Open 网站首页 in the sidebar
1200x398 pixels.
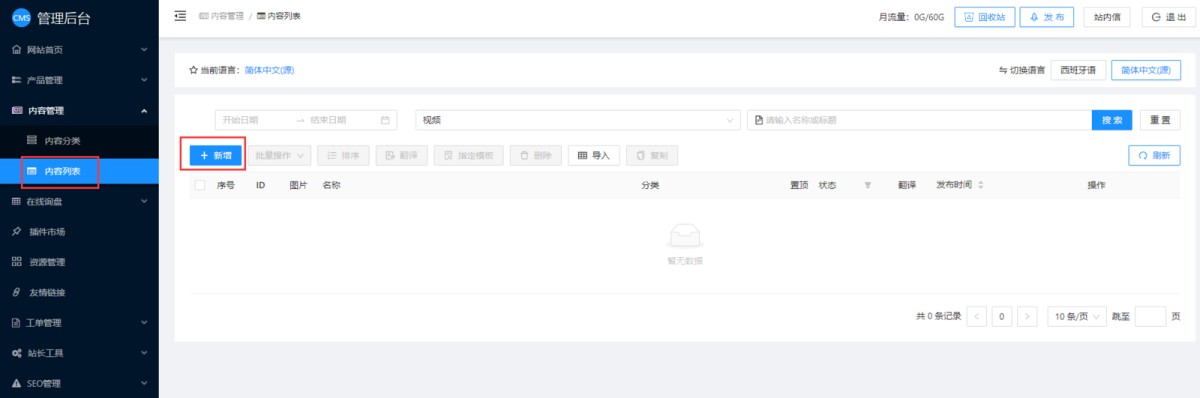click(x=79, y=49)
